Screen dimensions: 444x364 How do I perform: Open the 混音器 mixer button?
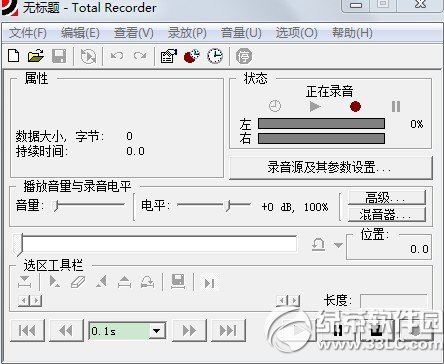pos(387,214)
